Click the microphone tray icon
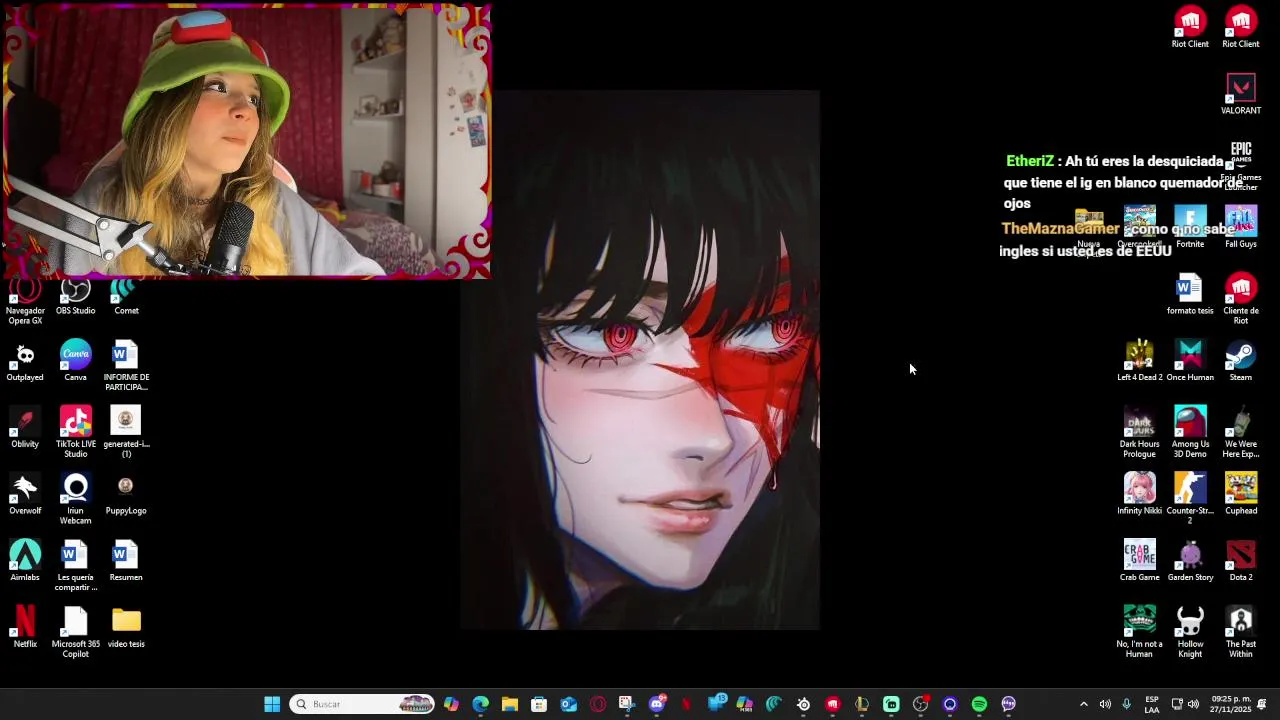This screenshot has width=1280, height=720. pyautogui.click(x=1127, y=704)
